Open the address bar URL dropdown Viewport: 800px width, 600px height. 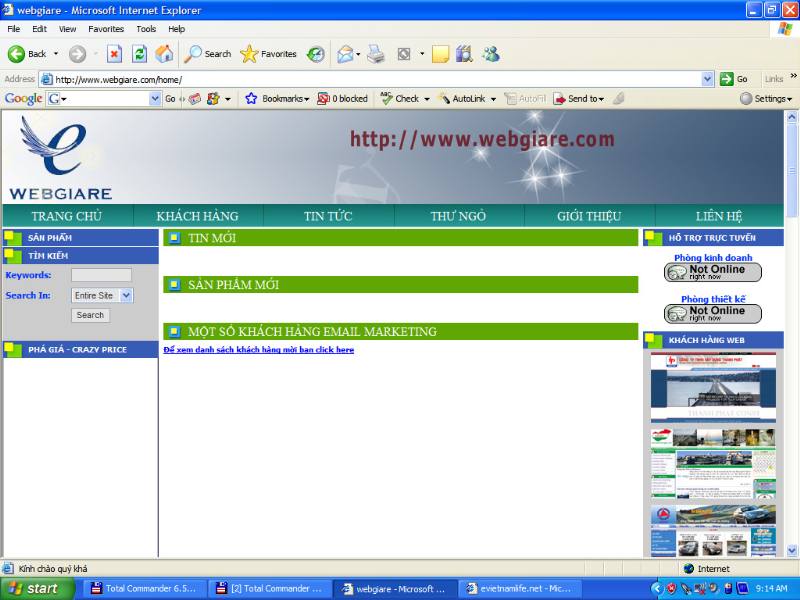708,79
